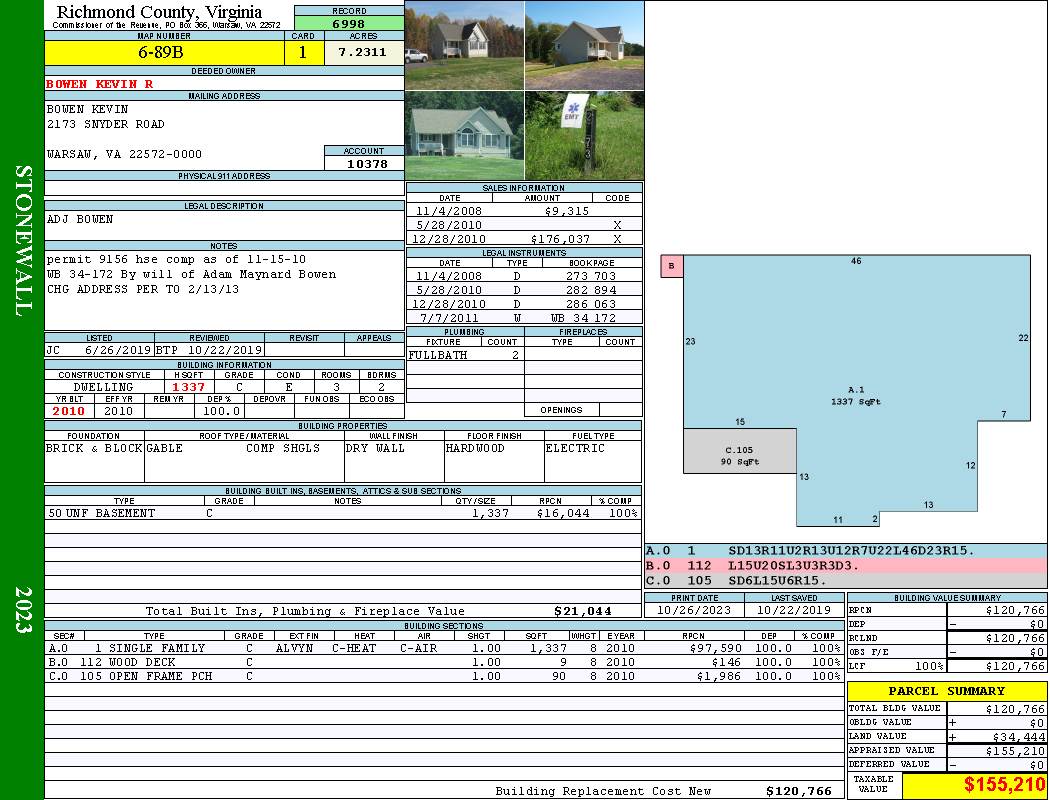Select the 12/28/2010 sale row for $176,037
This screenshot has height=800, width=1050.
524,239
